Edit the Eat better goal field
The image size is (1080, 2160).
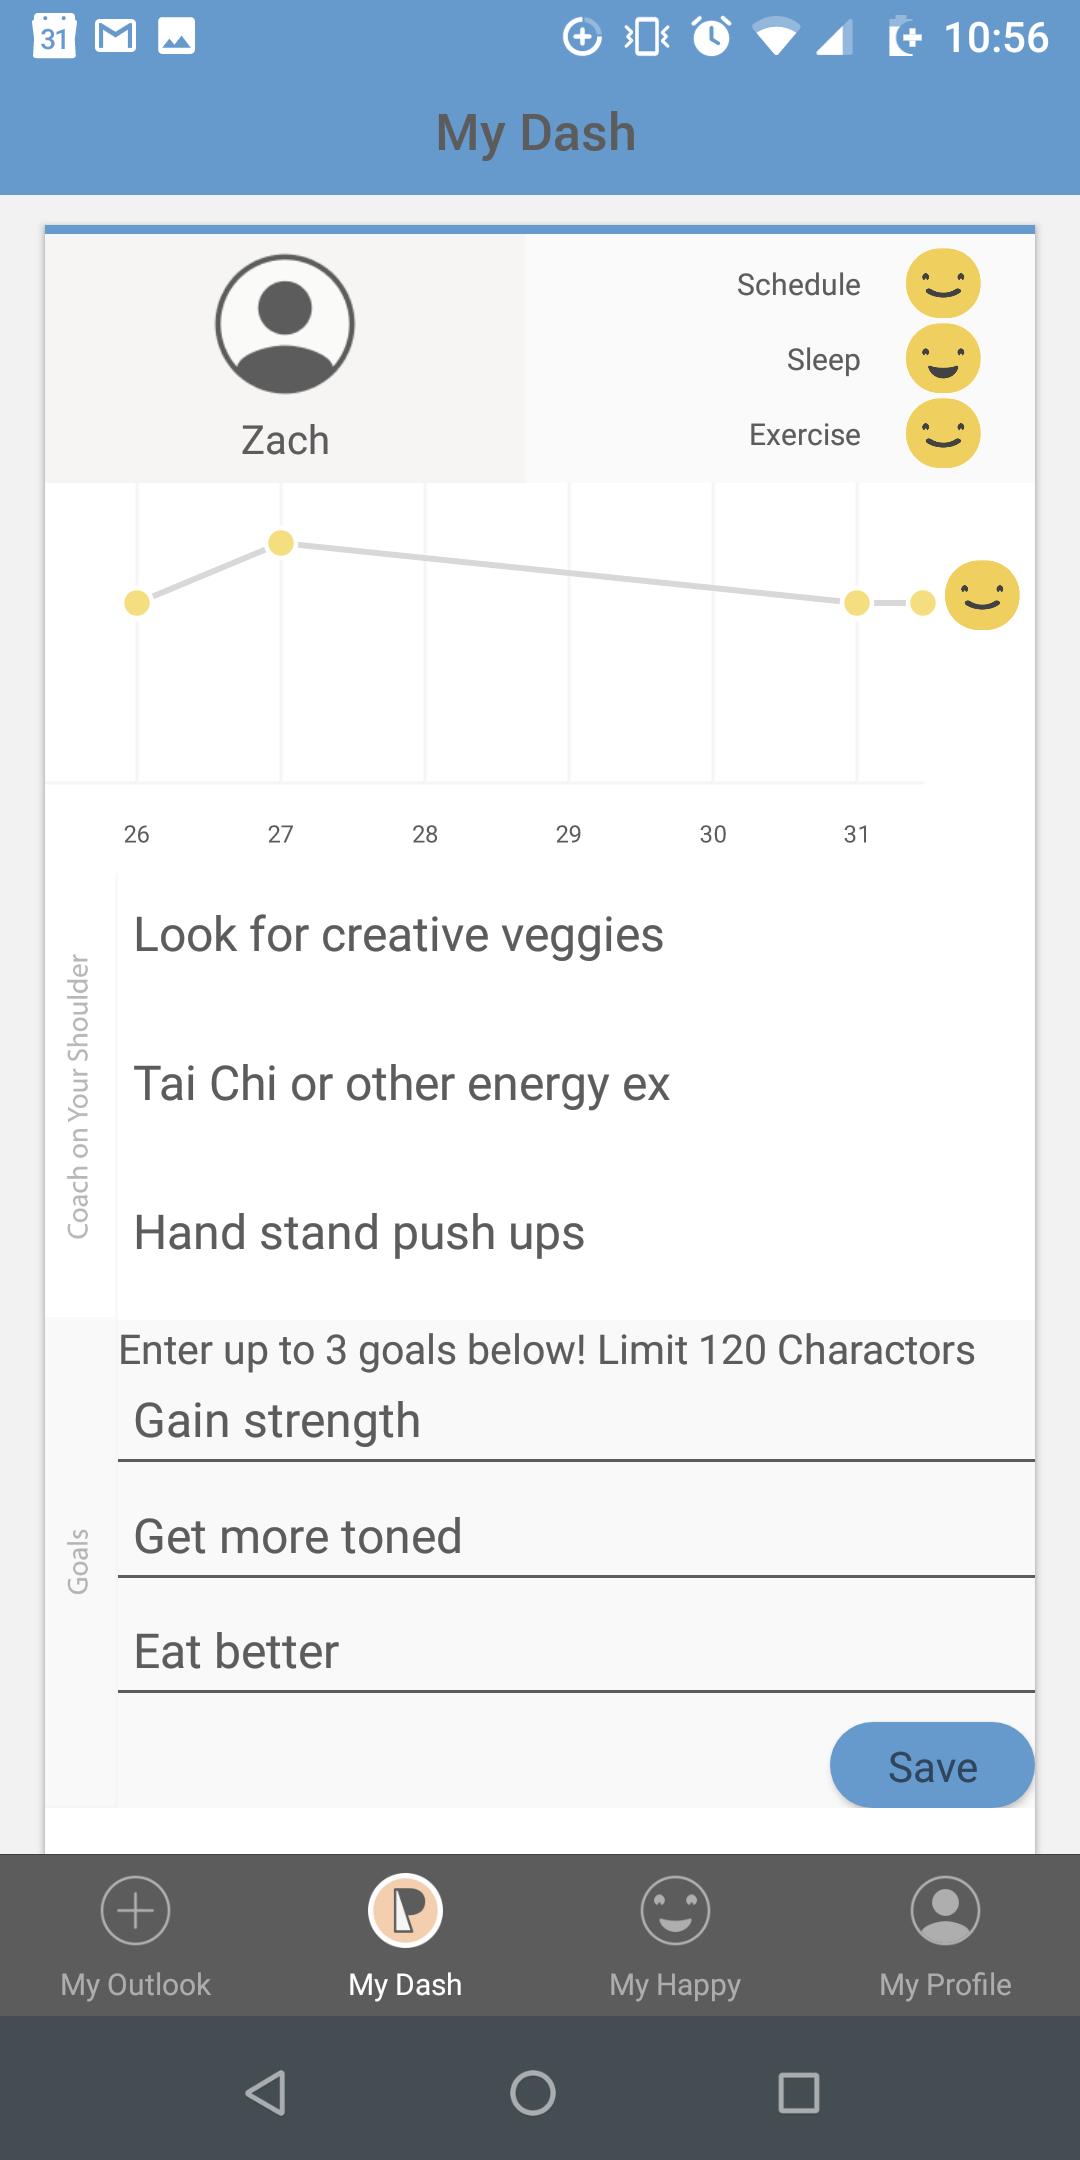pyautogui.click(x=576, y=1652)
